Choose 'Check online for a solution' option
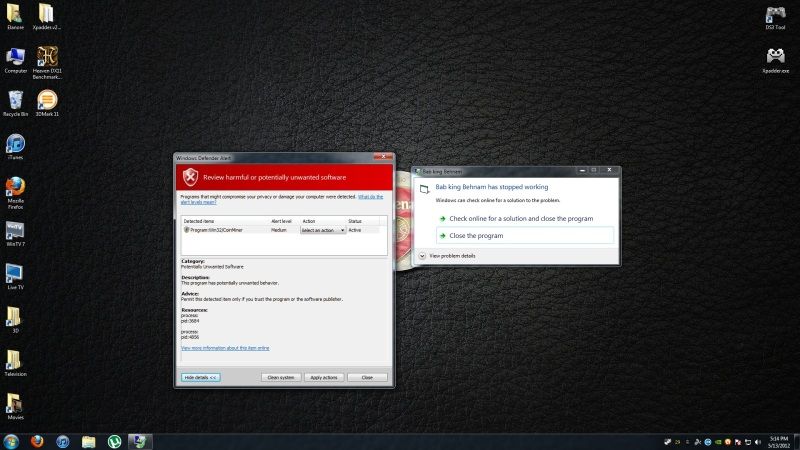 point(520,218)
